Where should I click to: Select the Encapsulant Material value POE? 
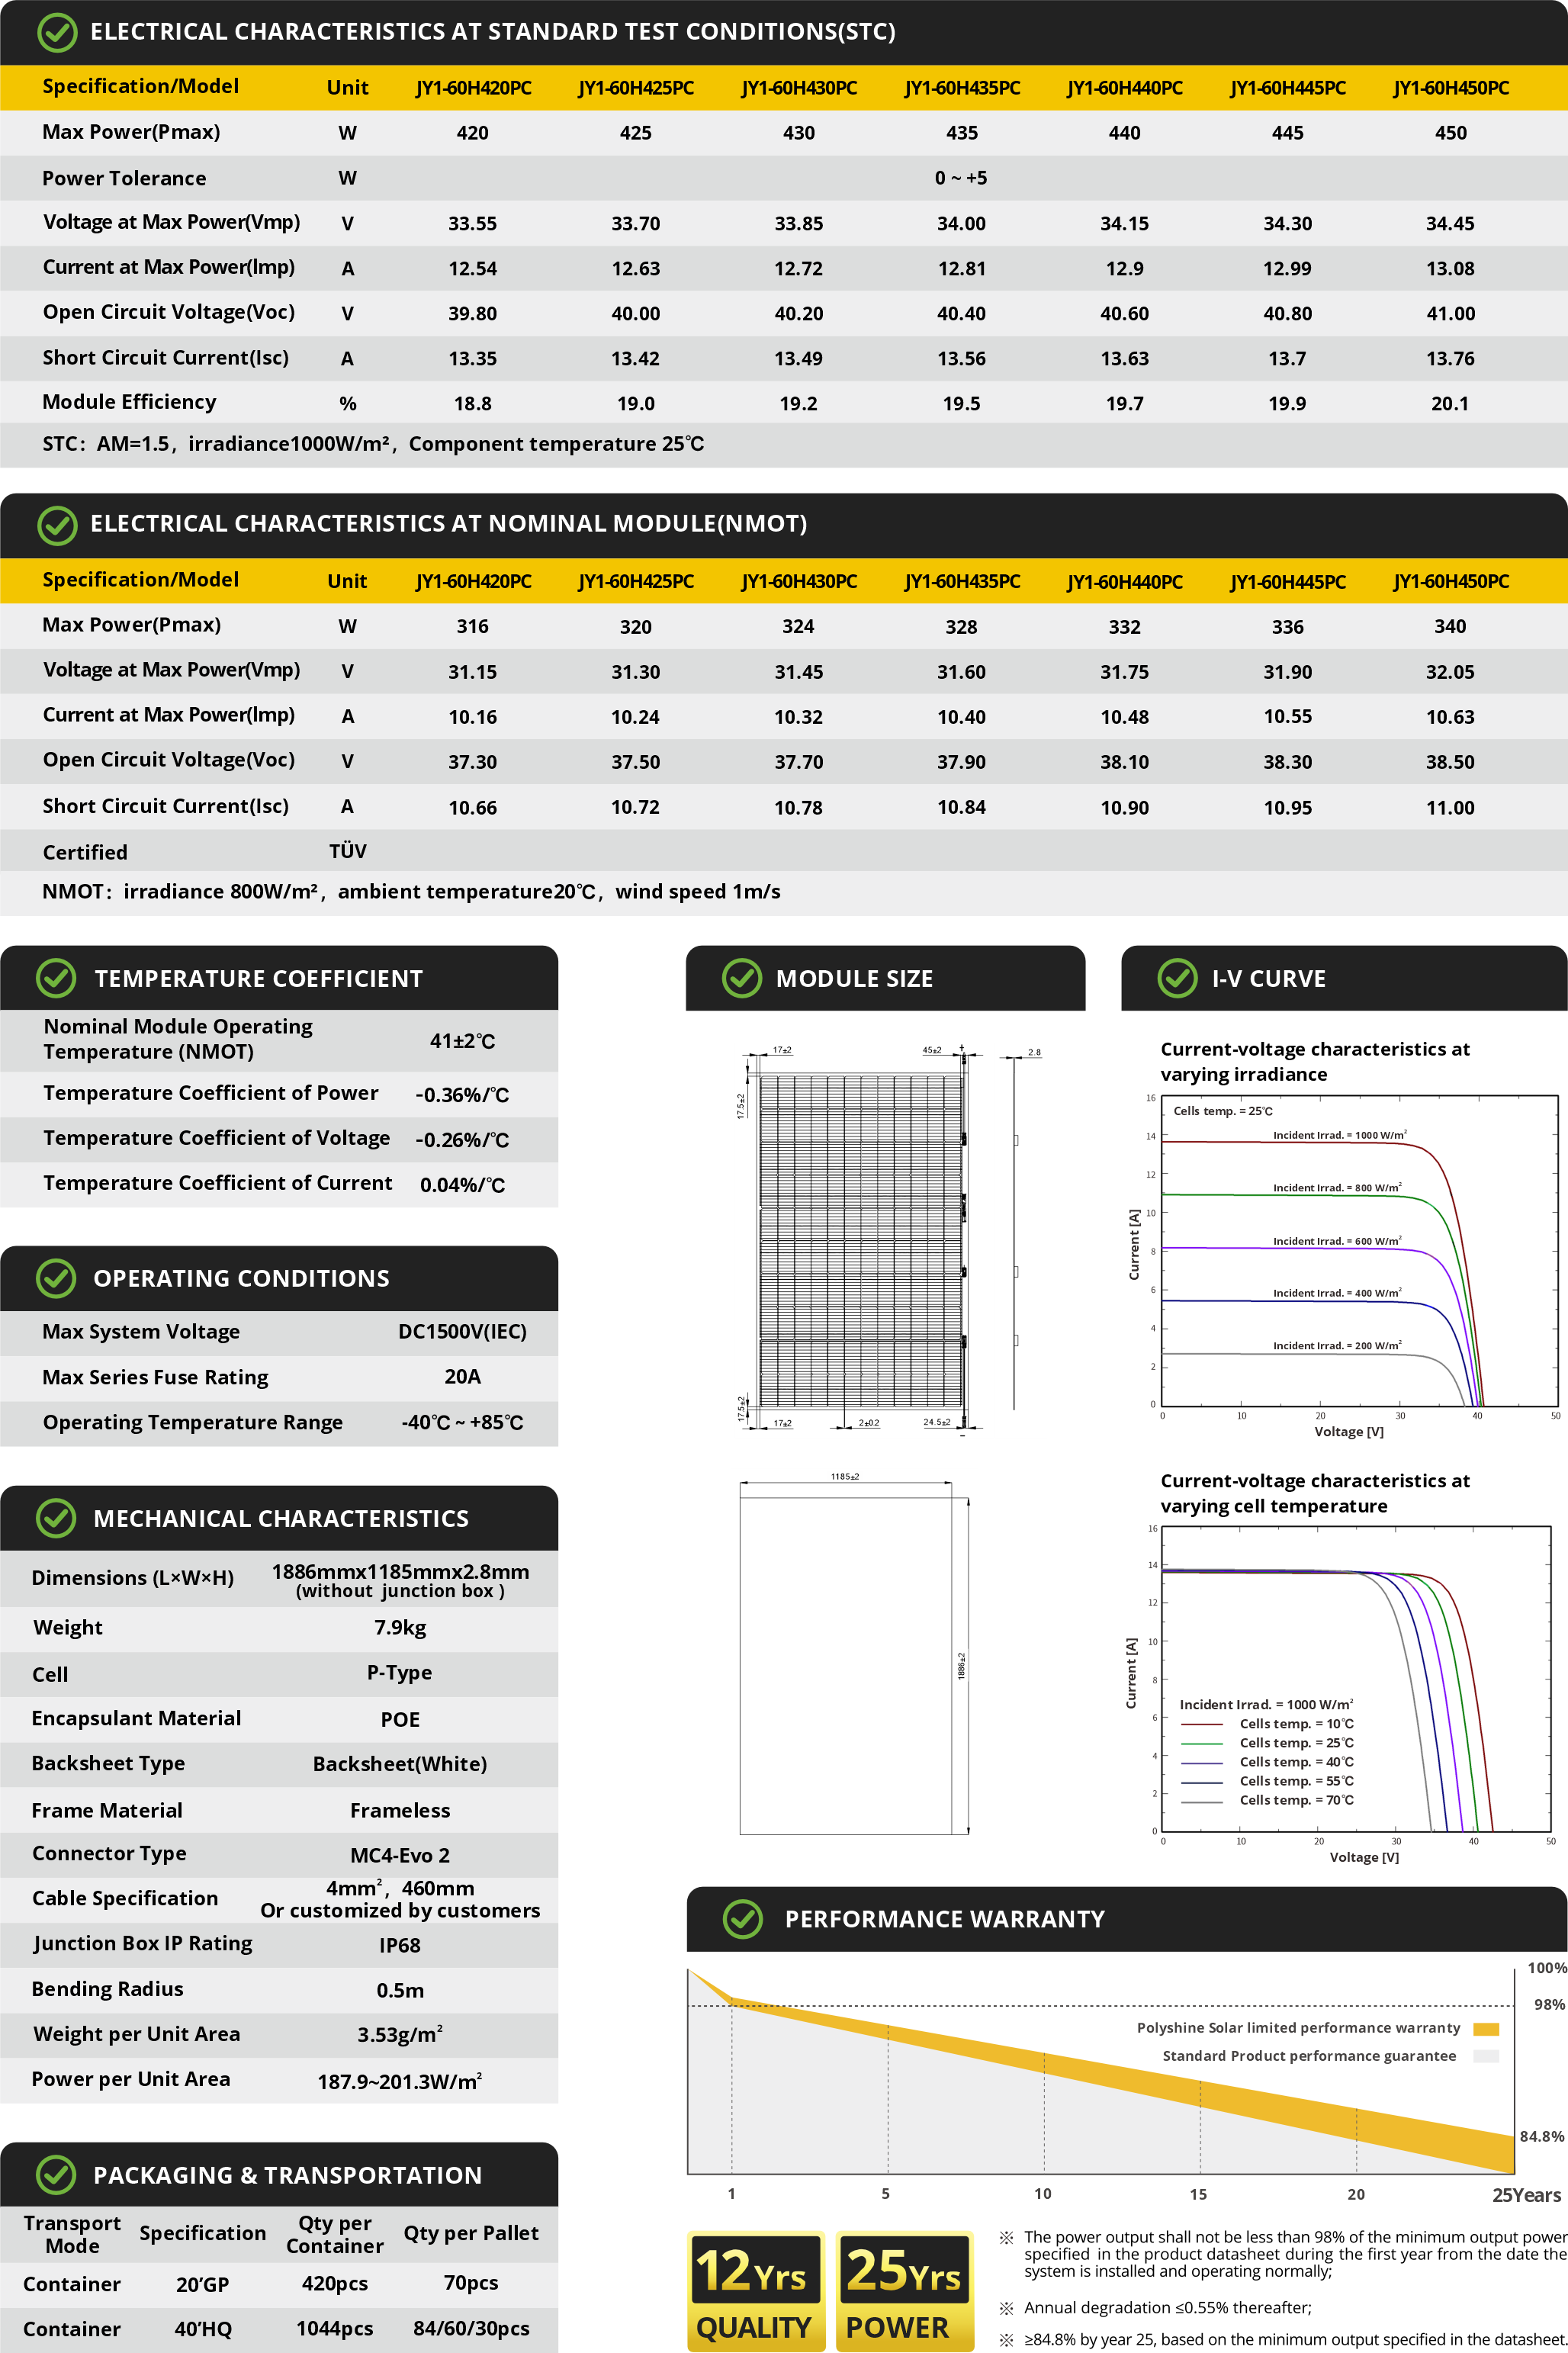400,1720
